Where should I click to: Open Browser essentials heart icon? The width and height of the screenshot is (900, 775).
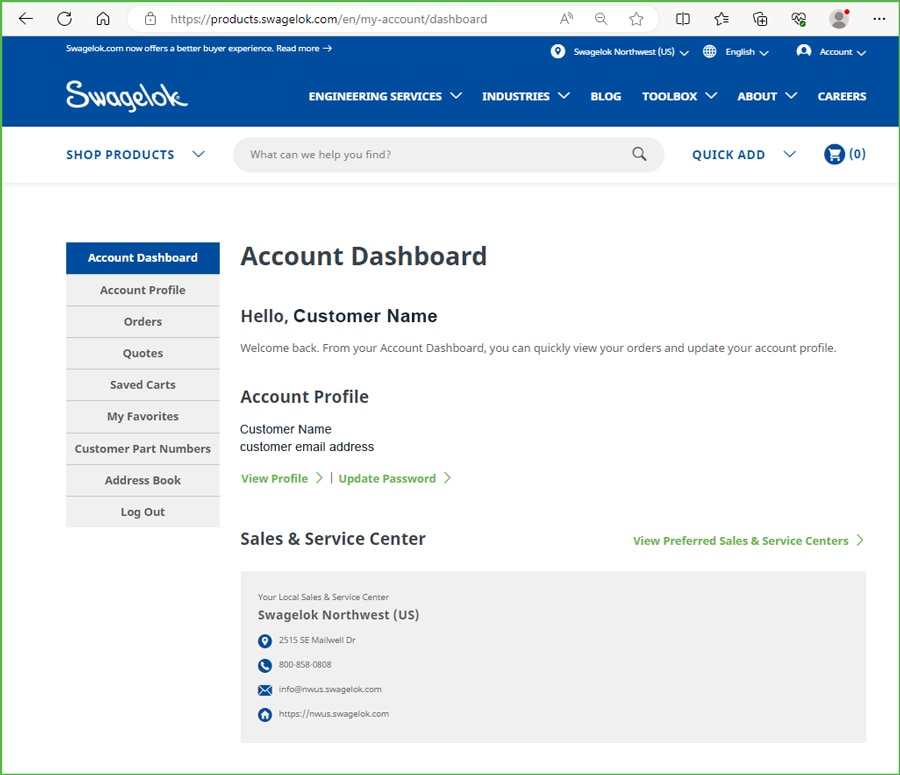(x=798, y=19)
